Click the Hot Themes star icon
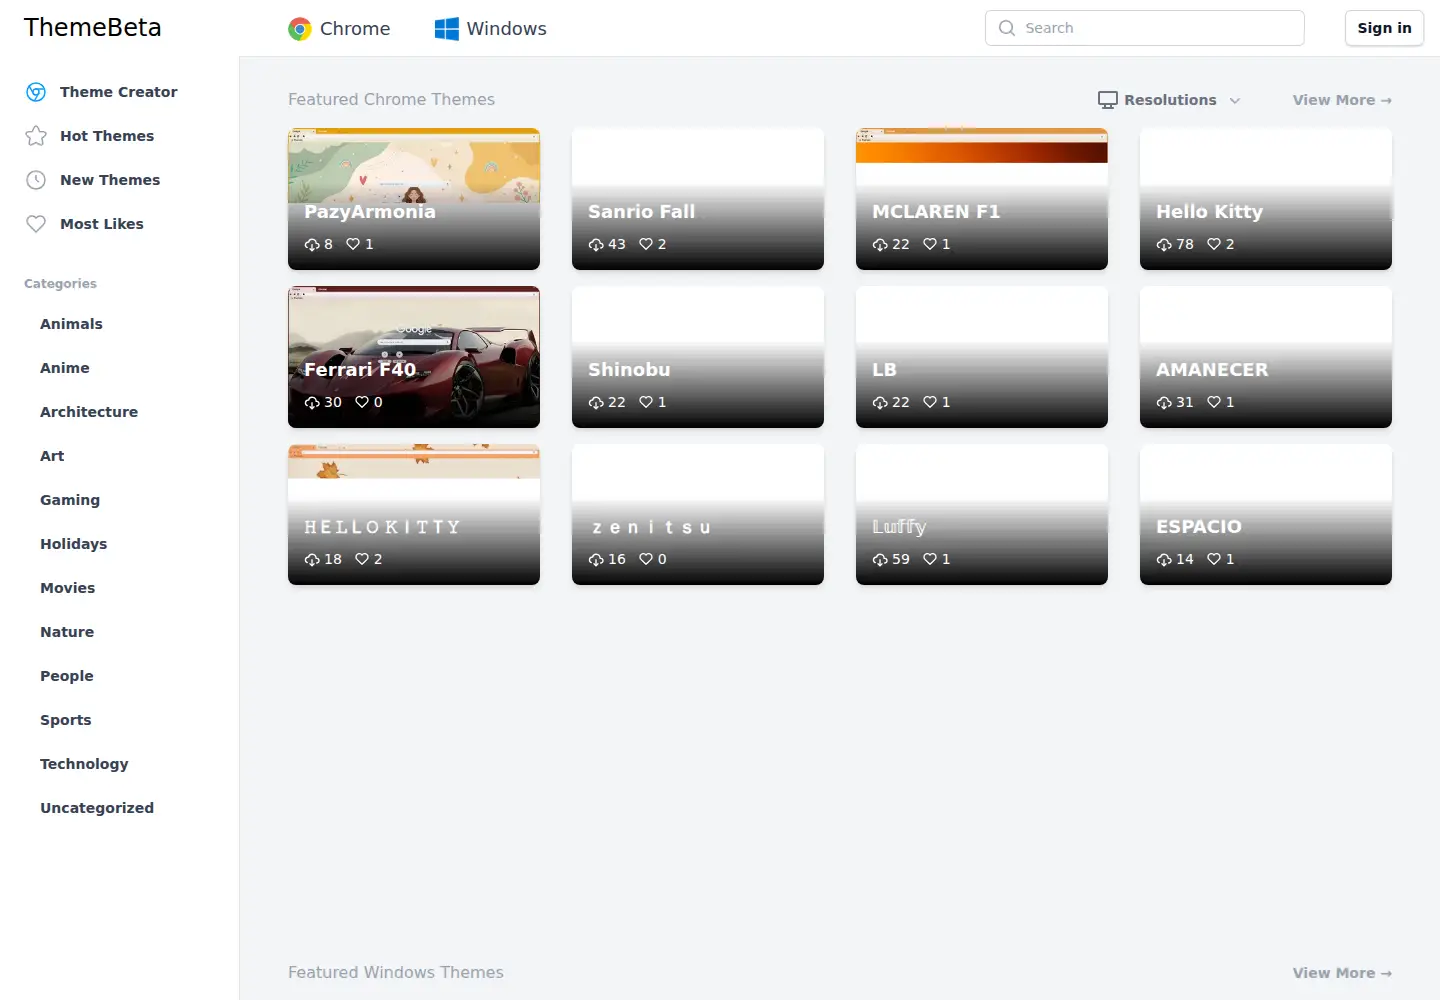Screen dimensions: 1440x1000 click(x=36, y=136)
